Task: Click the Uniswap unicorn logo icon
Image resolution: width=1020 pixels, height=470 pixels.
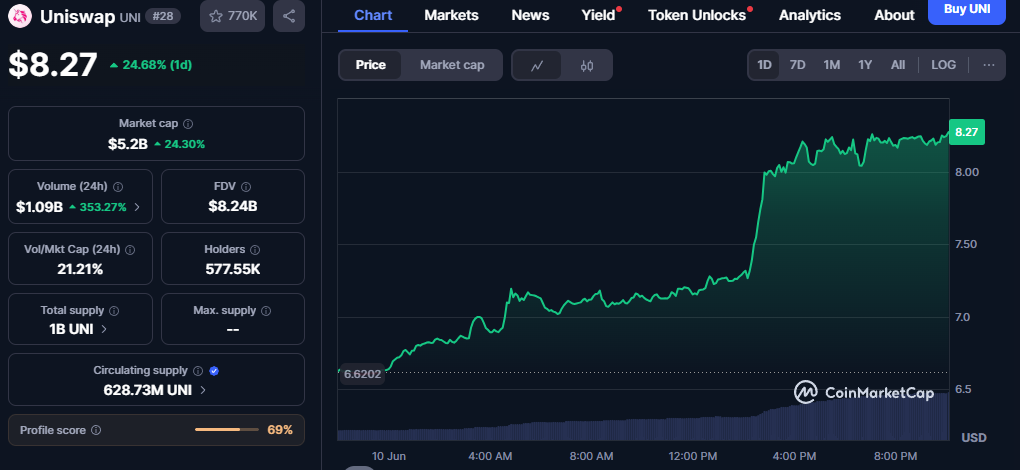Action: [22, 16]
